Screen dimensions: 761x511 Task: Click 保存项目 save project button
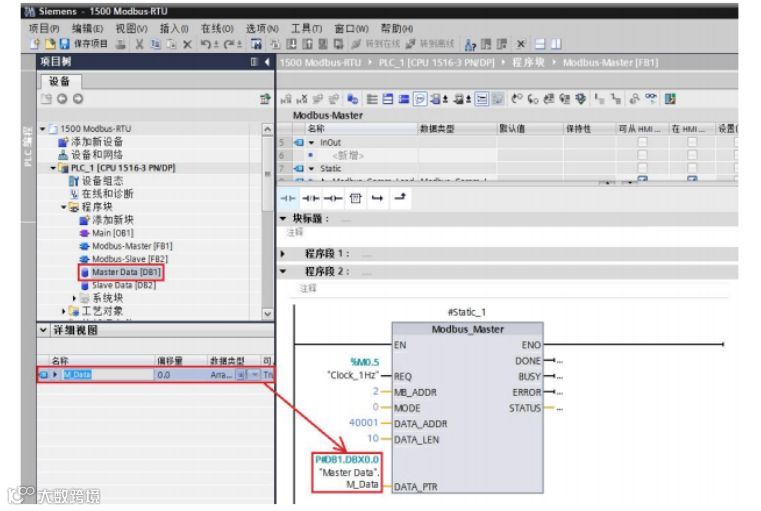[83, 44]
